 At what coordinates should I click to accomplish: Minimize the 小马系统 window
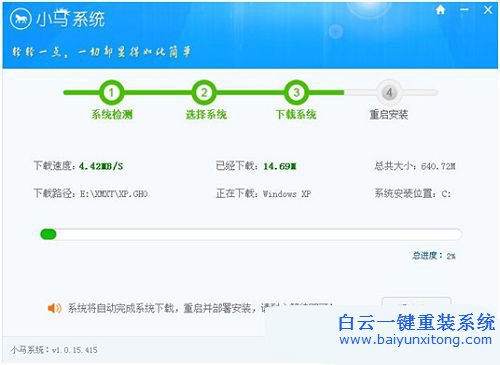(x=464, y=10)
